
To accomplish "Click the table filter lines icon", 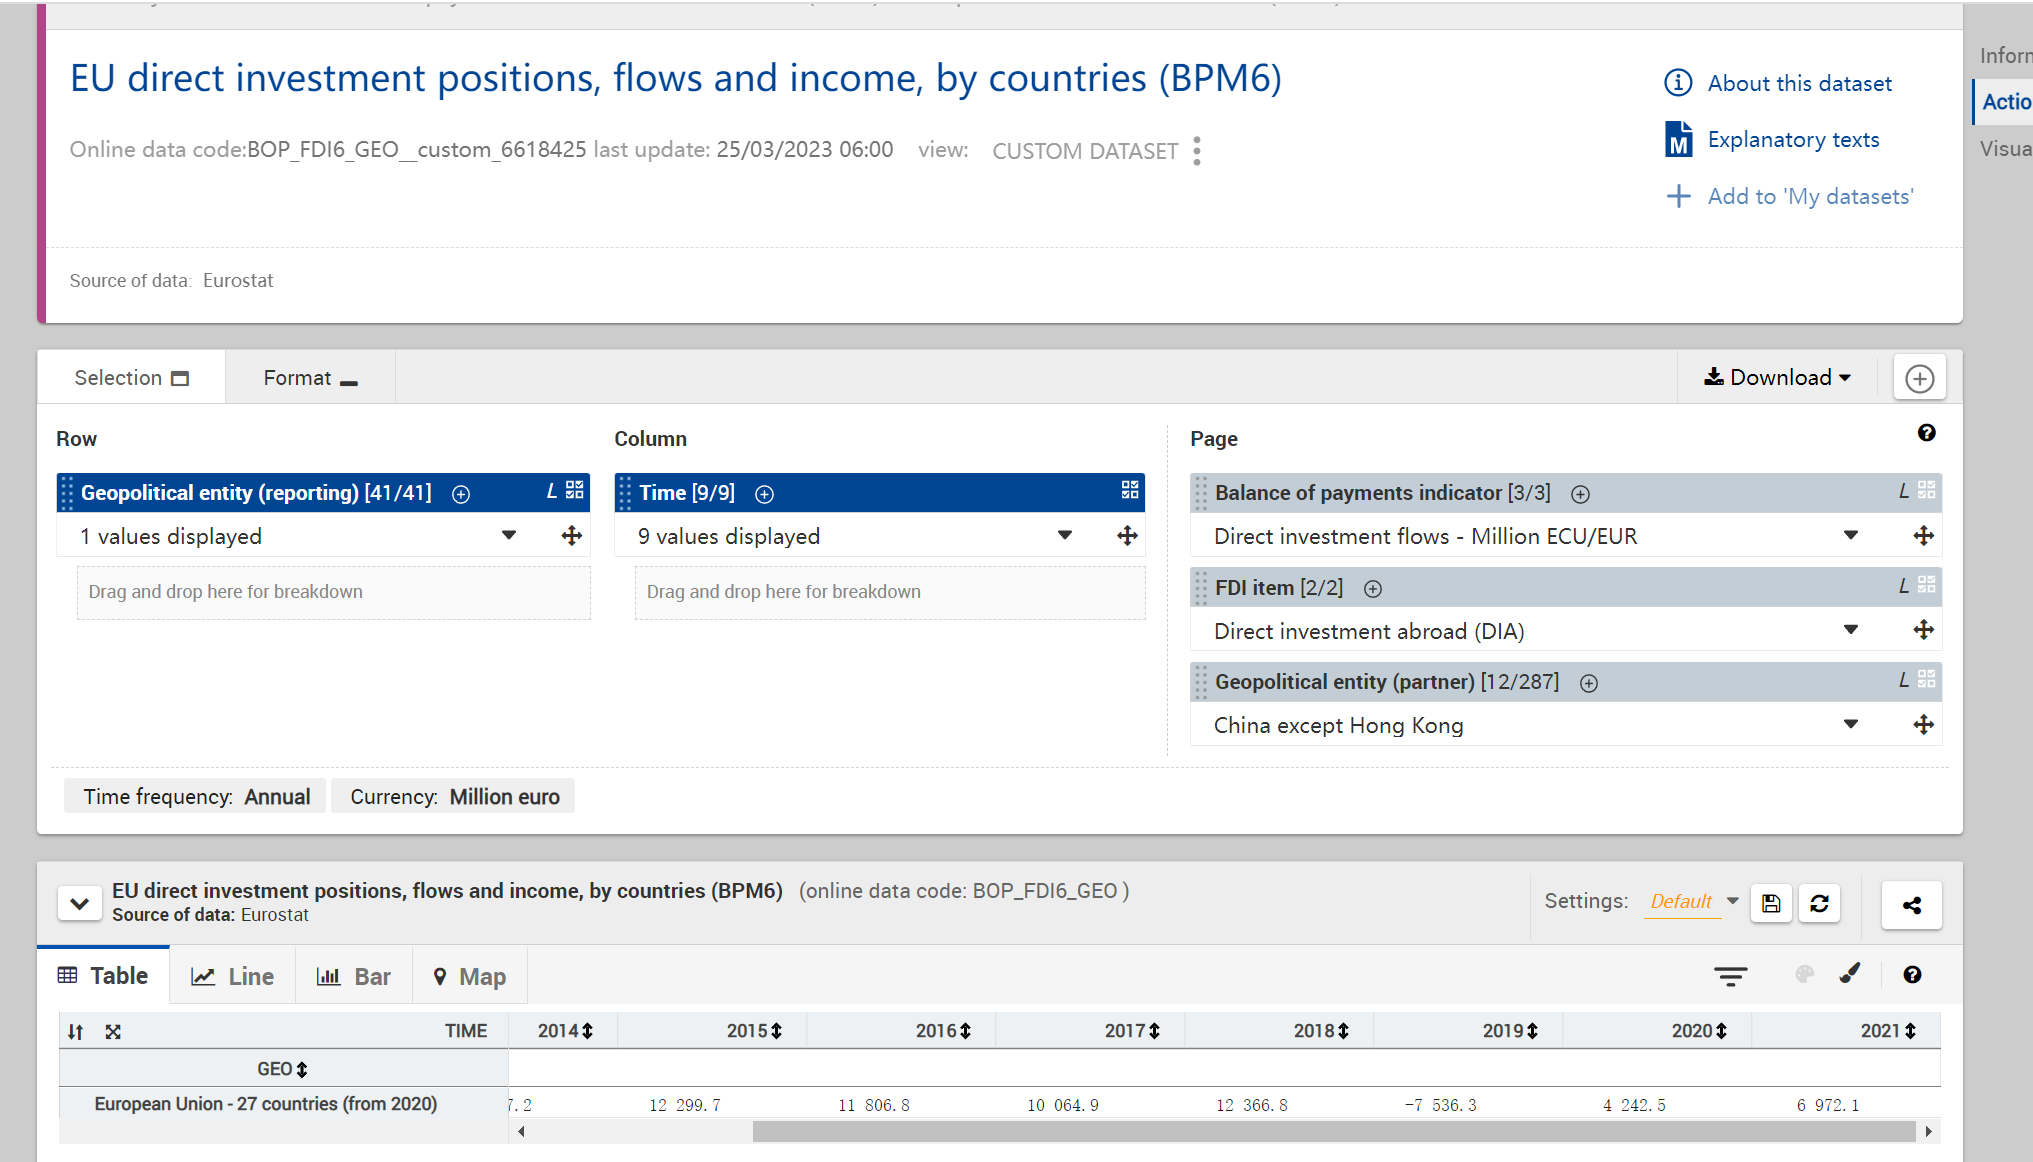I will pos(1730,976).
